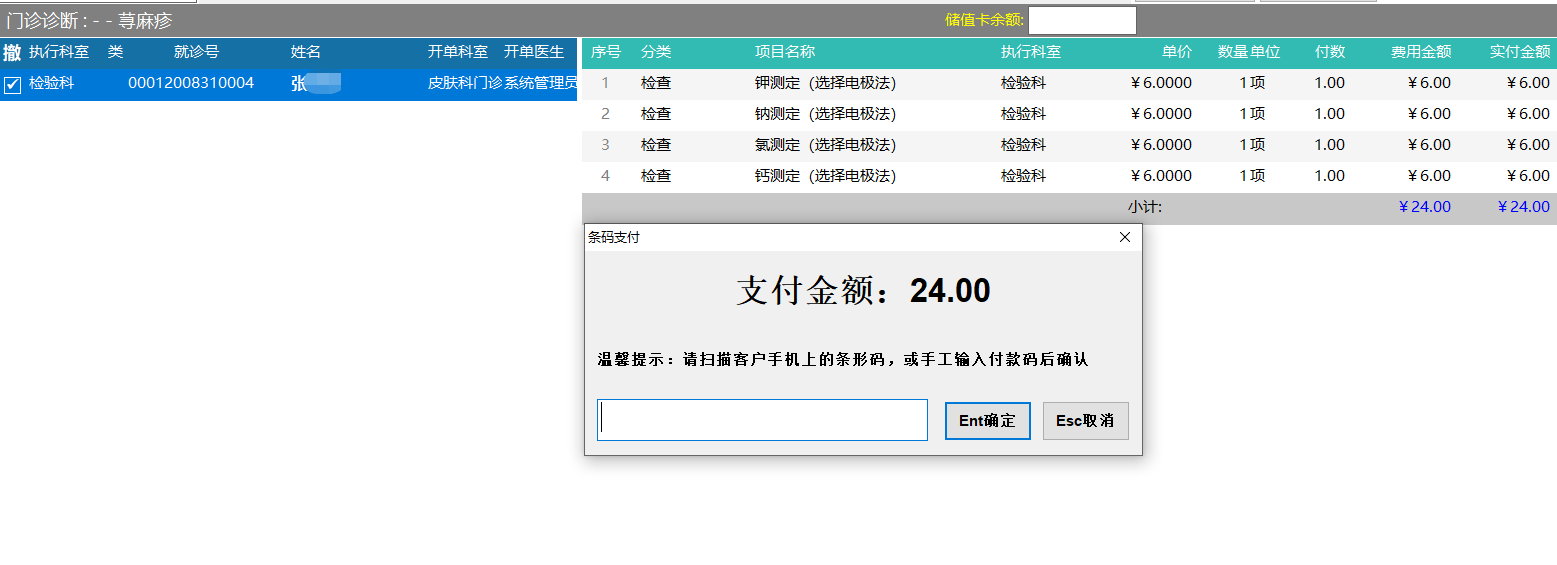Select the 钾测定 item row
Screen dimensions: 1557x565
pyautogui.click(x=825, y=83)
